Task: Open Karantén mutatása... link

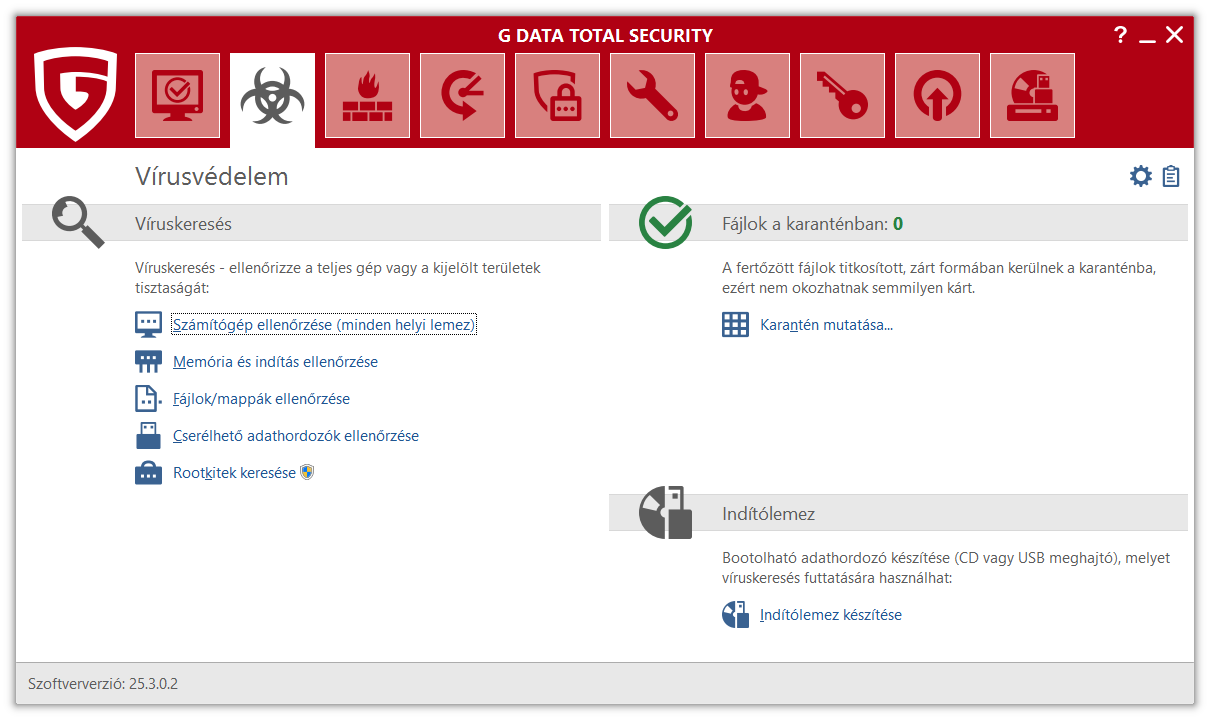Action: 826,325
